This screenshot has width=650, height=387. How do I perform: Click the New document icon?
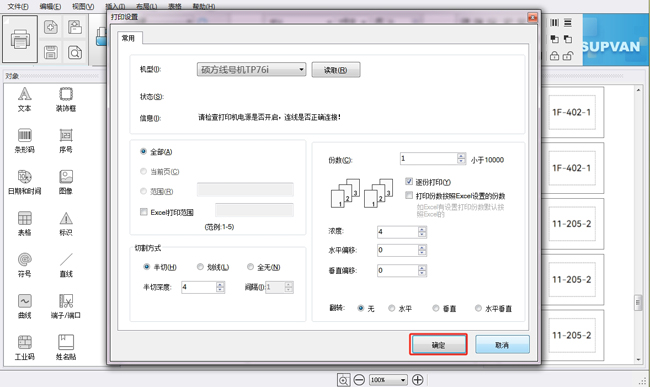point(51,27)
